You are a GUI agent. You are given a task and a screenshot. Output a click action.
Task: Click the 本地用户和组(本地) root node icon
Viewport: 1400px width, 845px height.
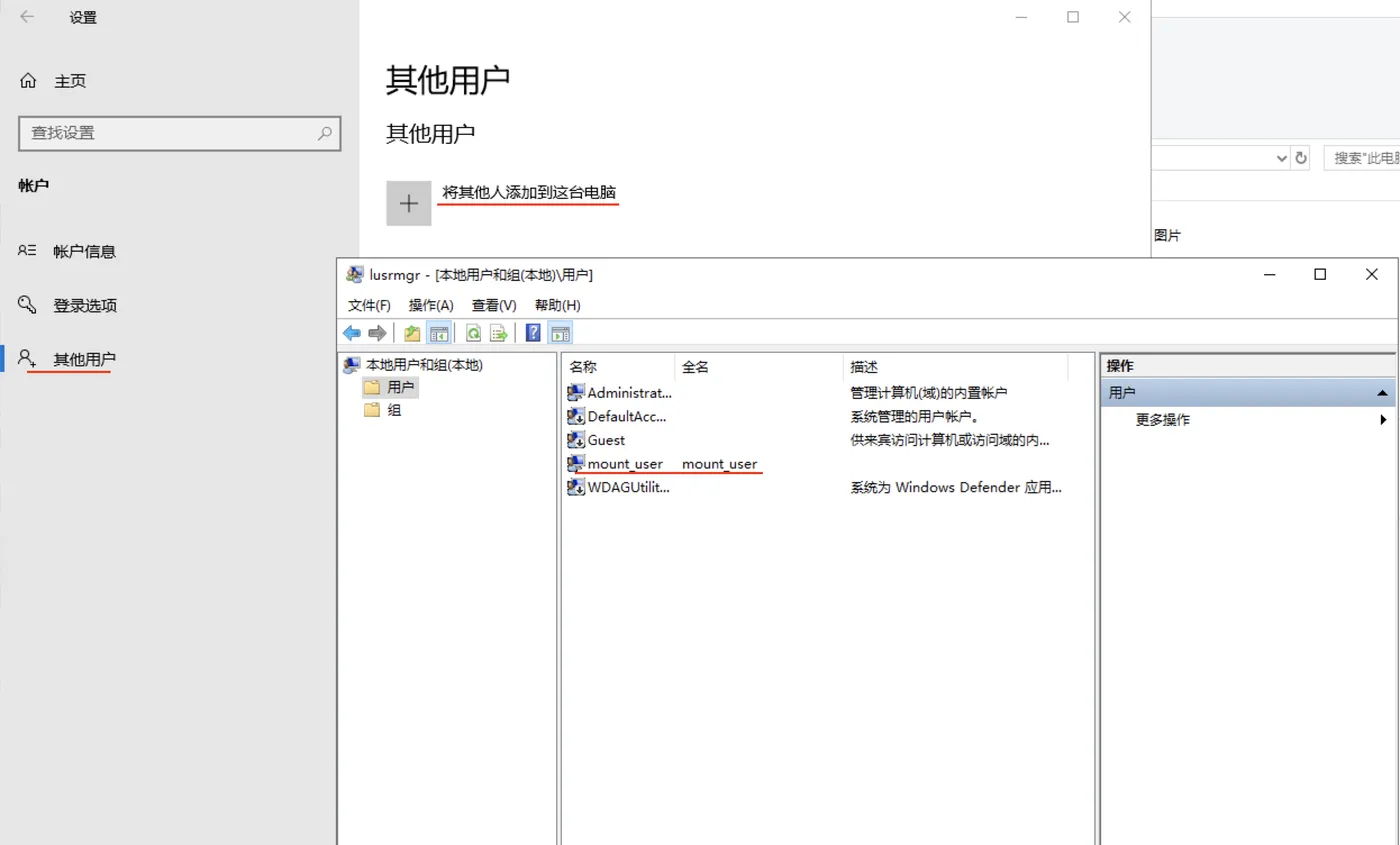point(352,365)
